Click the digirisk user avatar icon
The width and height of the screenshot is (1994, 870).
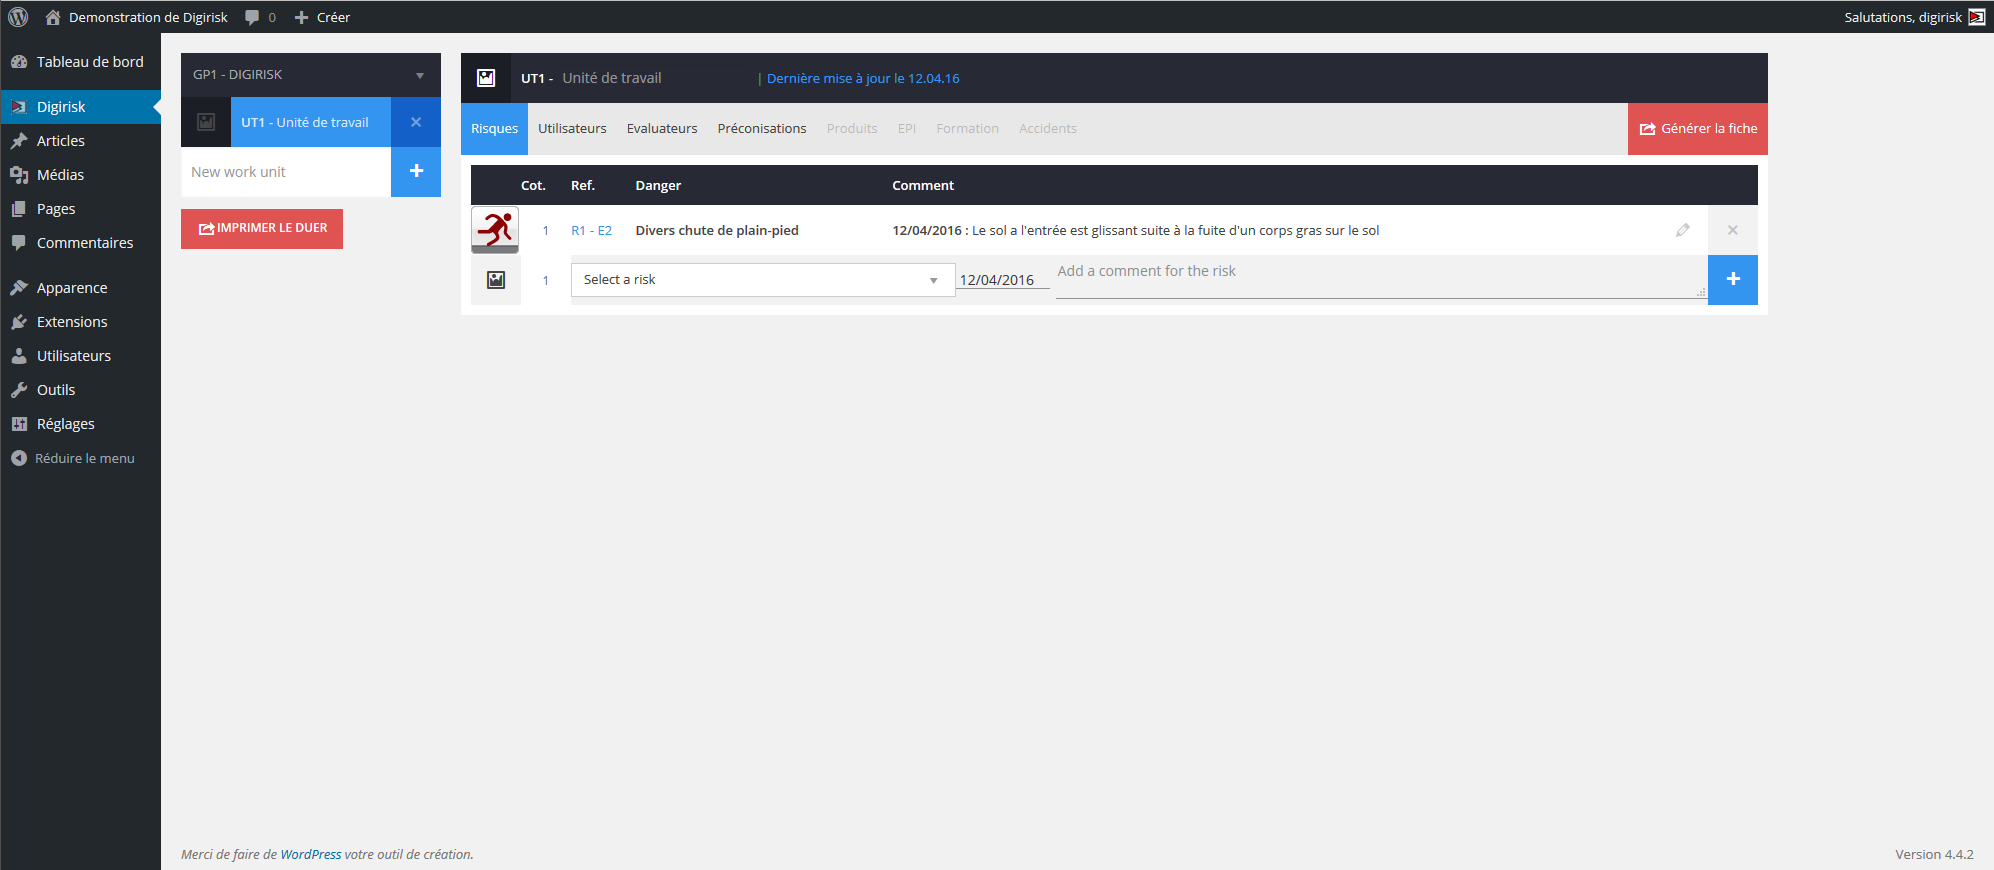pyautogui.click(x=1977, y=17)
